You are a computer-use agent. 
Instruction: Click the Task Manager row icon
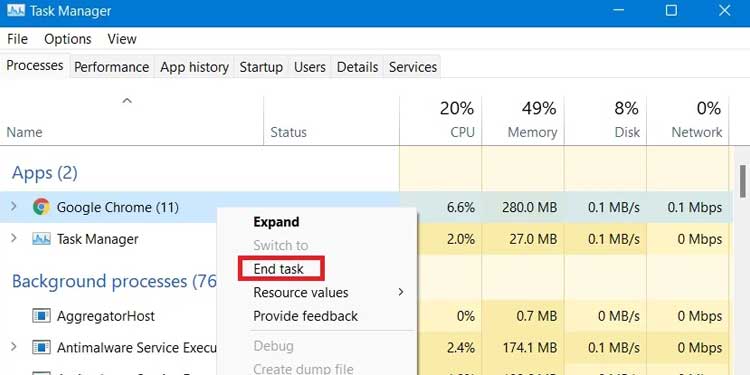[42, 239]
